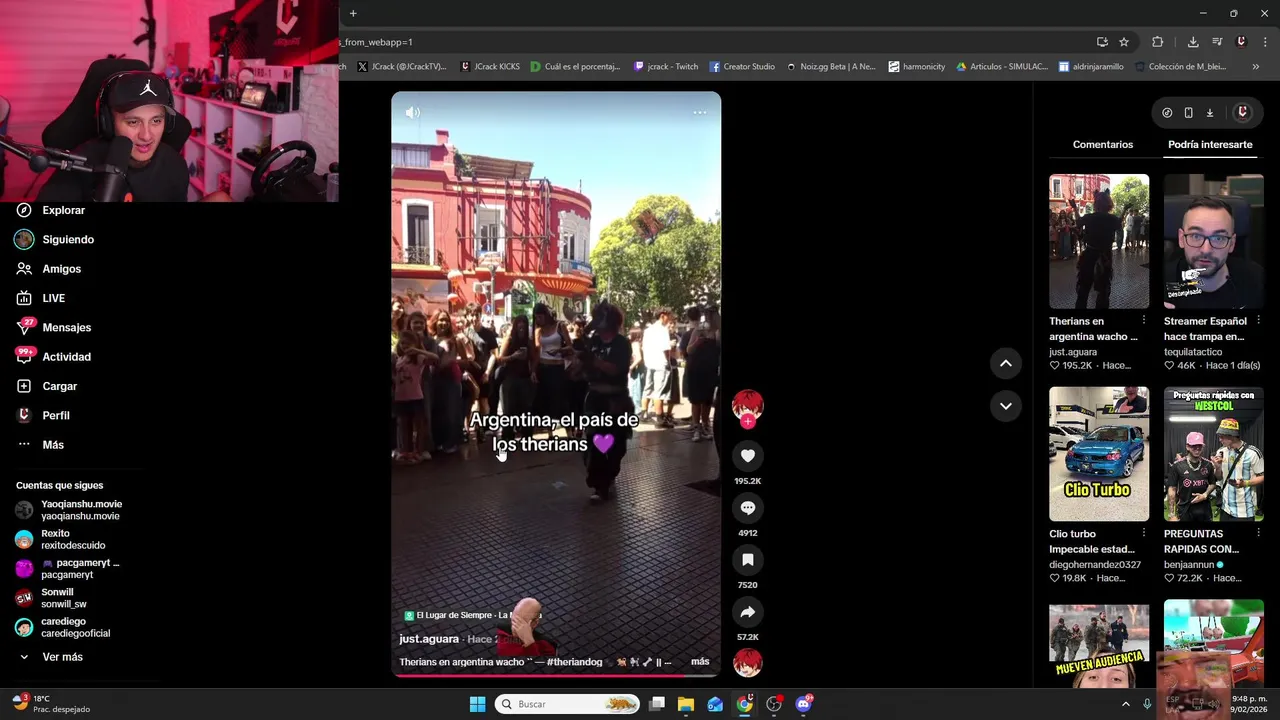Like the video with the heart icon
The width and height of the screenshot is (1280, 720).
coord(747,456)
